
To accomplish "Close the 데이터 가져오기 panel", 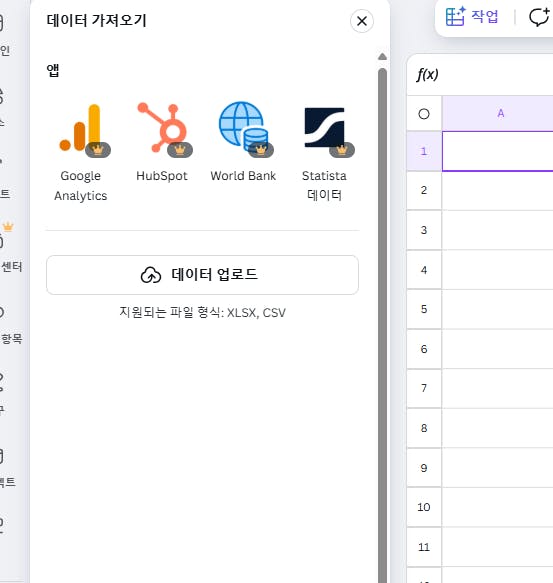I will click(x=362, y=21).
